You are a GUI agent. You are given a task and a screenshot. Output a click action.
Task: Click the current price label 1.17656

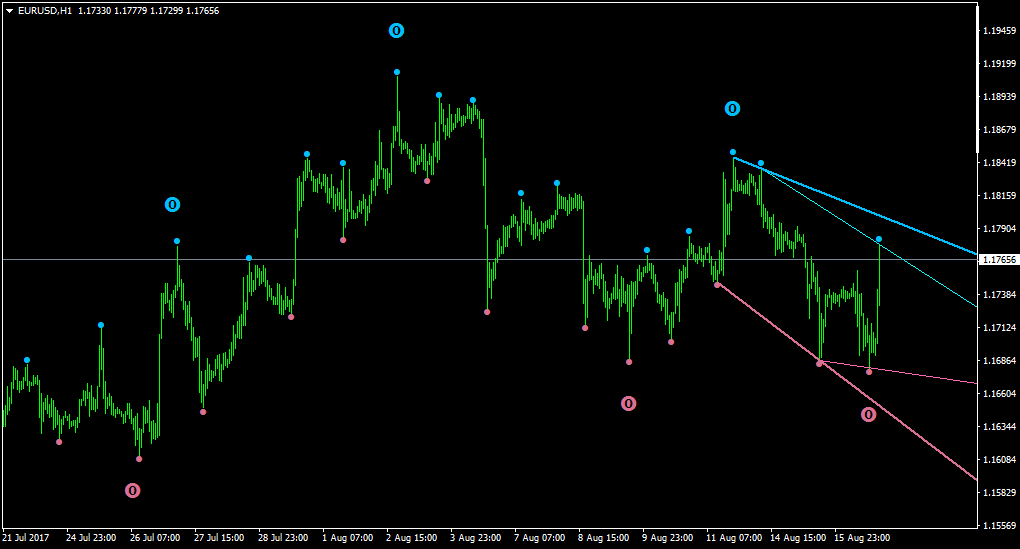(999, 260)
